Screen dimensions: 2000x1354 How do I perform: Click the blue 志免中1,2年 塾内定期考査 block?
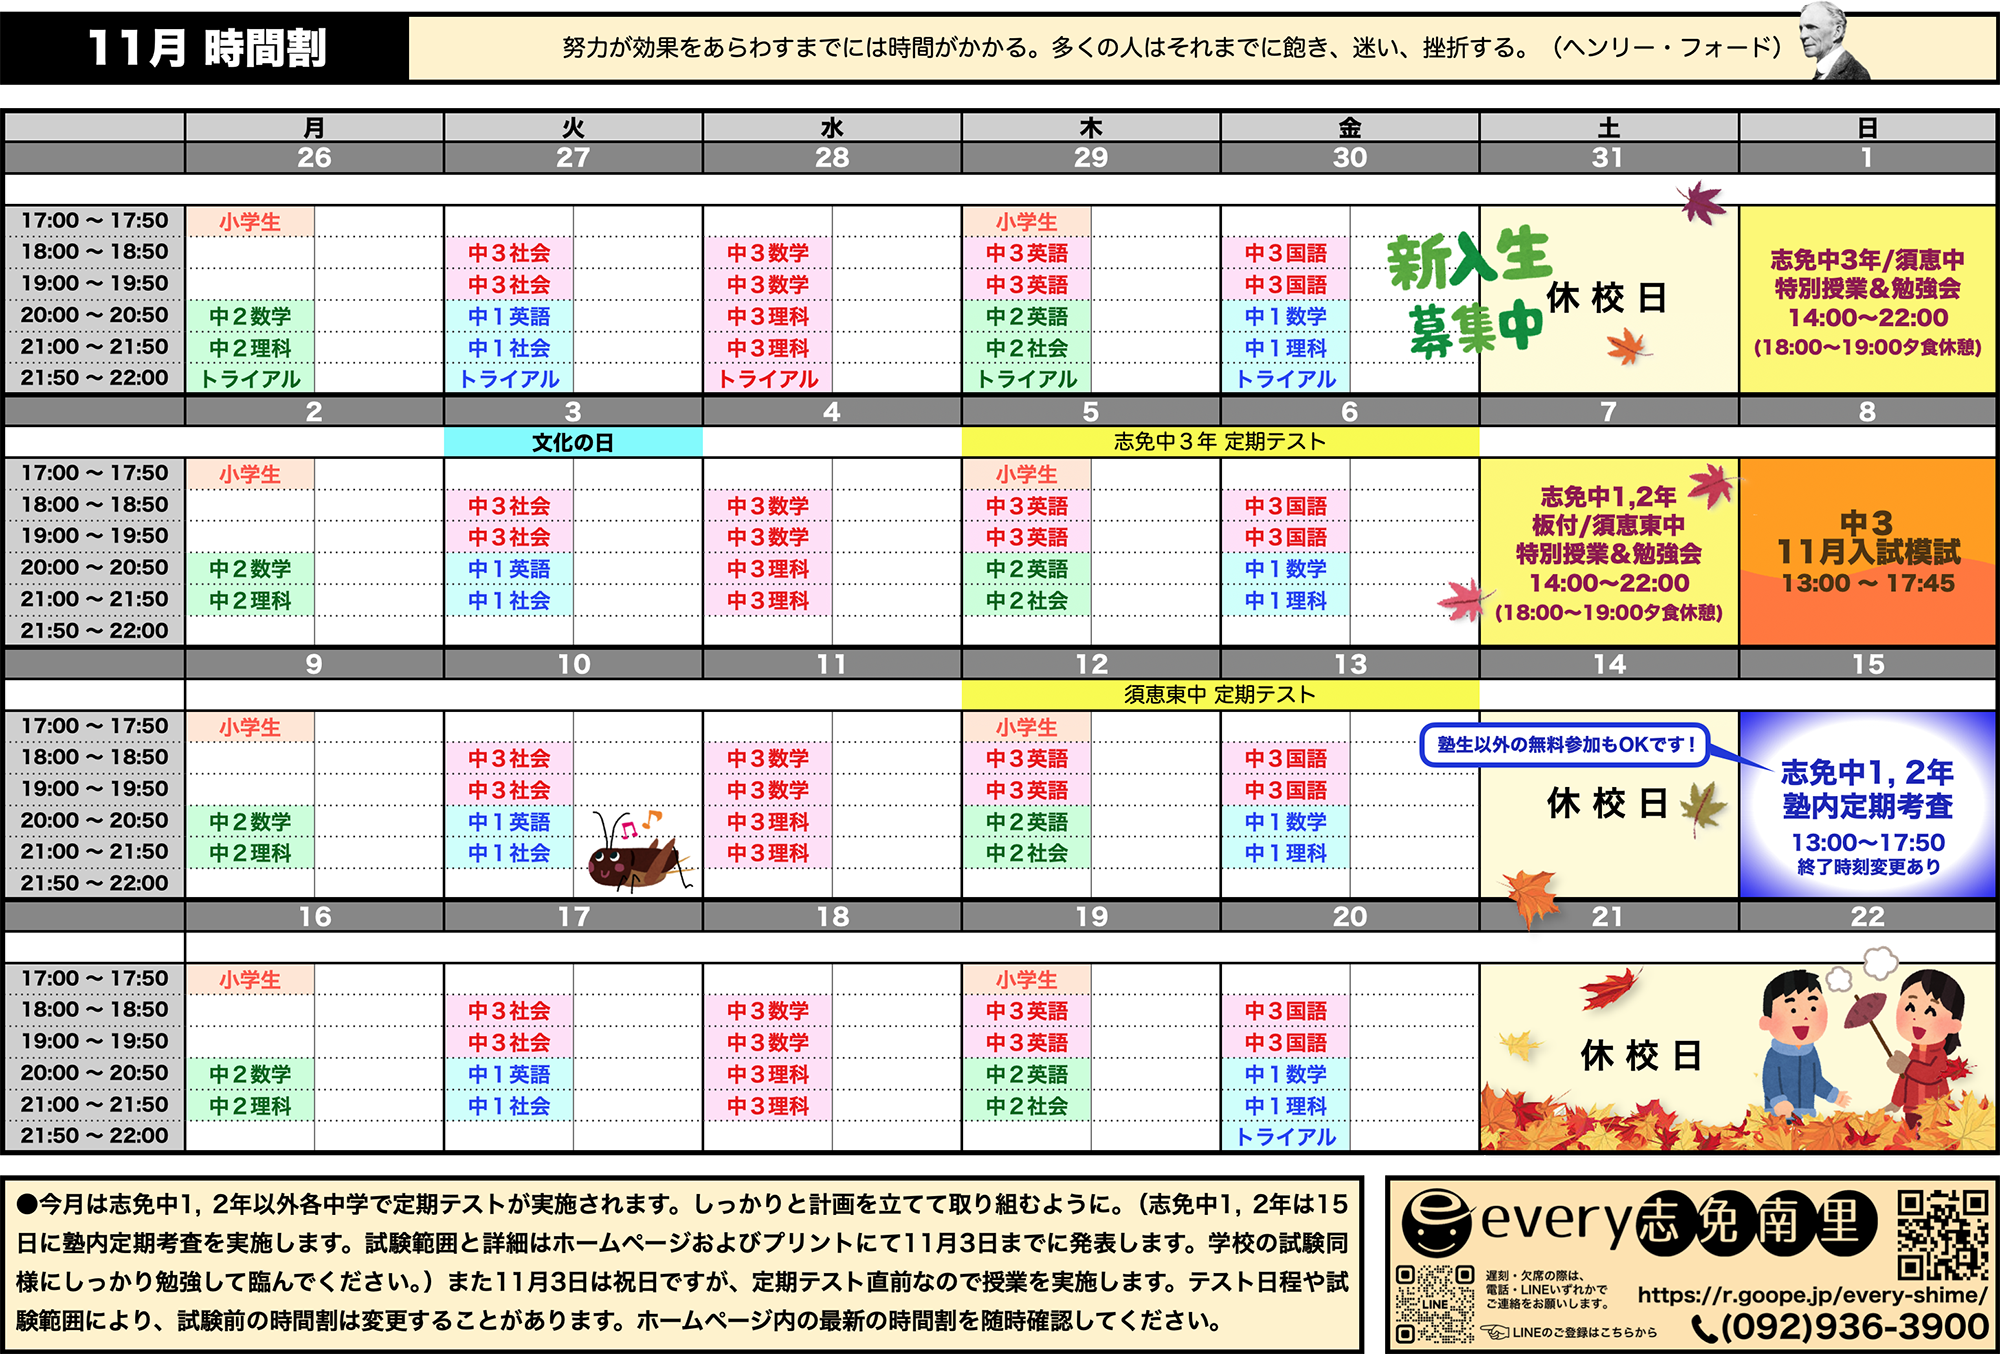(1867, 805)
